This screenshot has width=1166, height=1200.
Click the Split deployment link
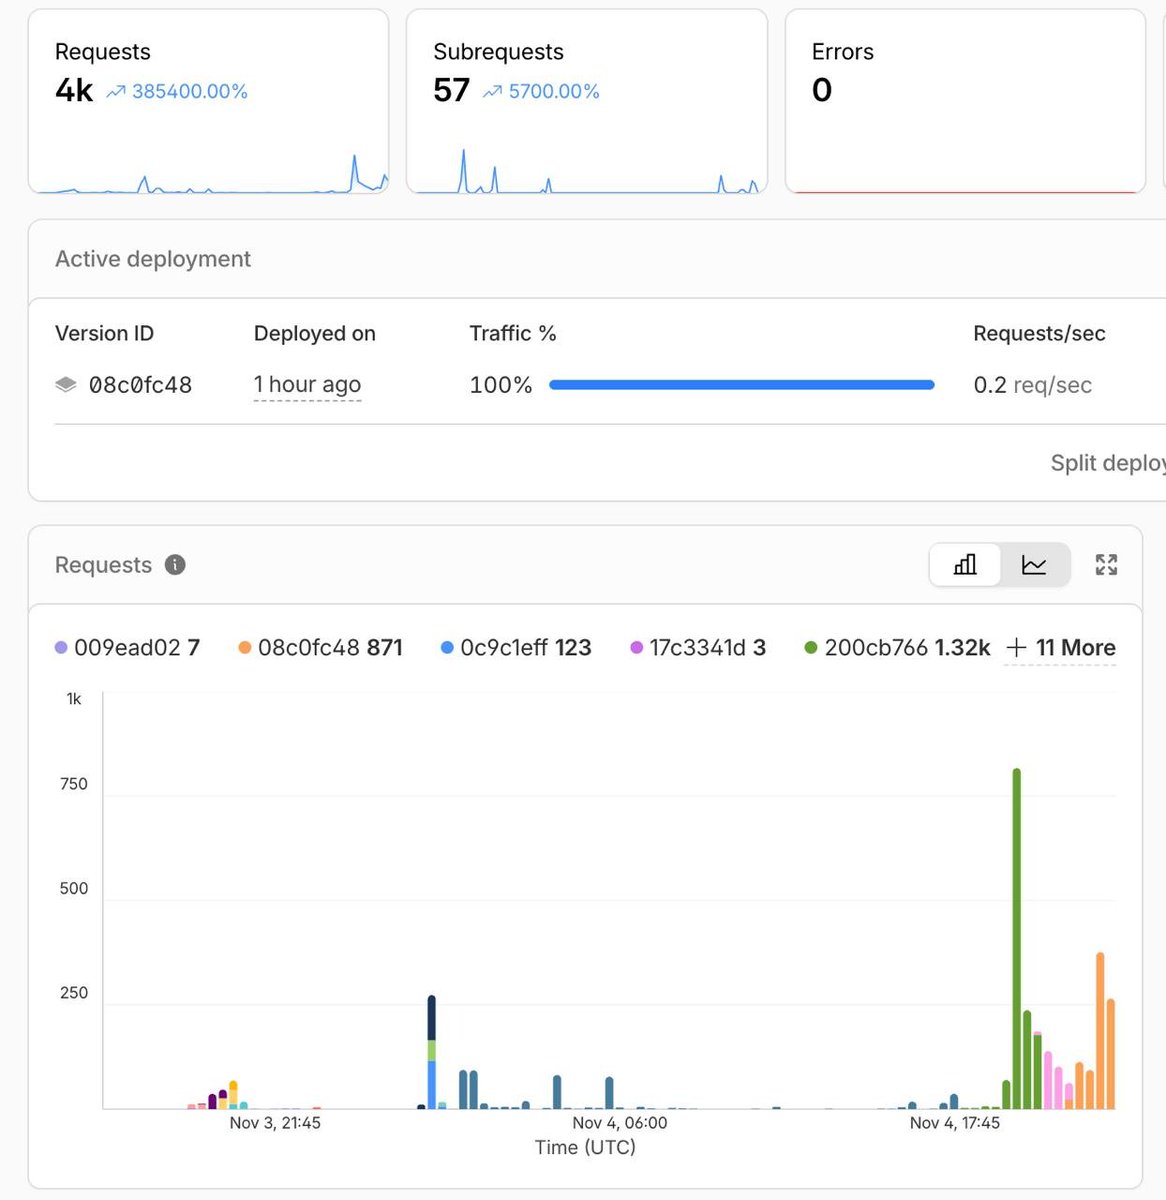point(1107,463)
